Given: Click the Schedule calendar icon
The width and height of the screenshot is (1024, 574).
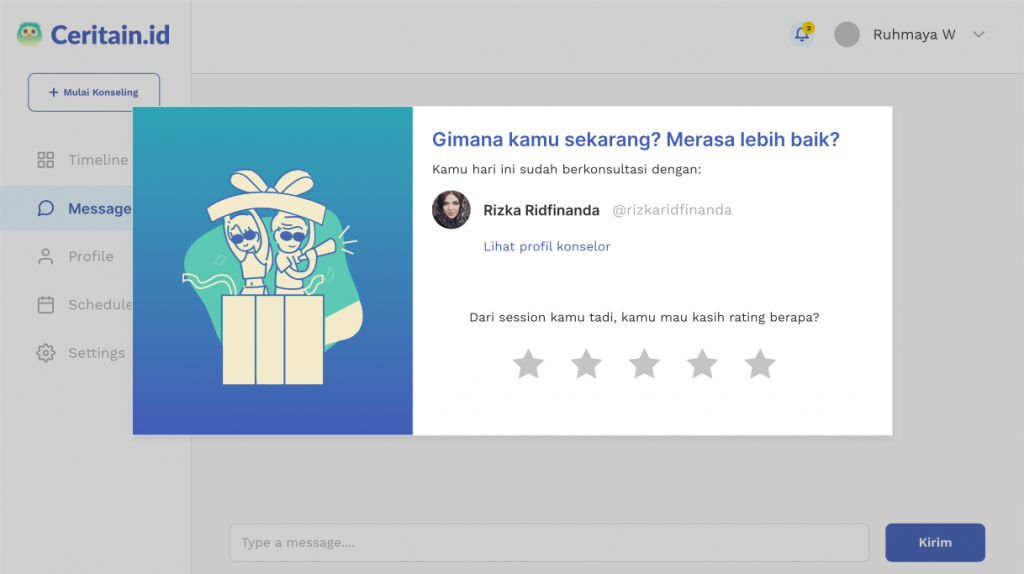Looking at the screenshot, I should pos(46,304).
